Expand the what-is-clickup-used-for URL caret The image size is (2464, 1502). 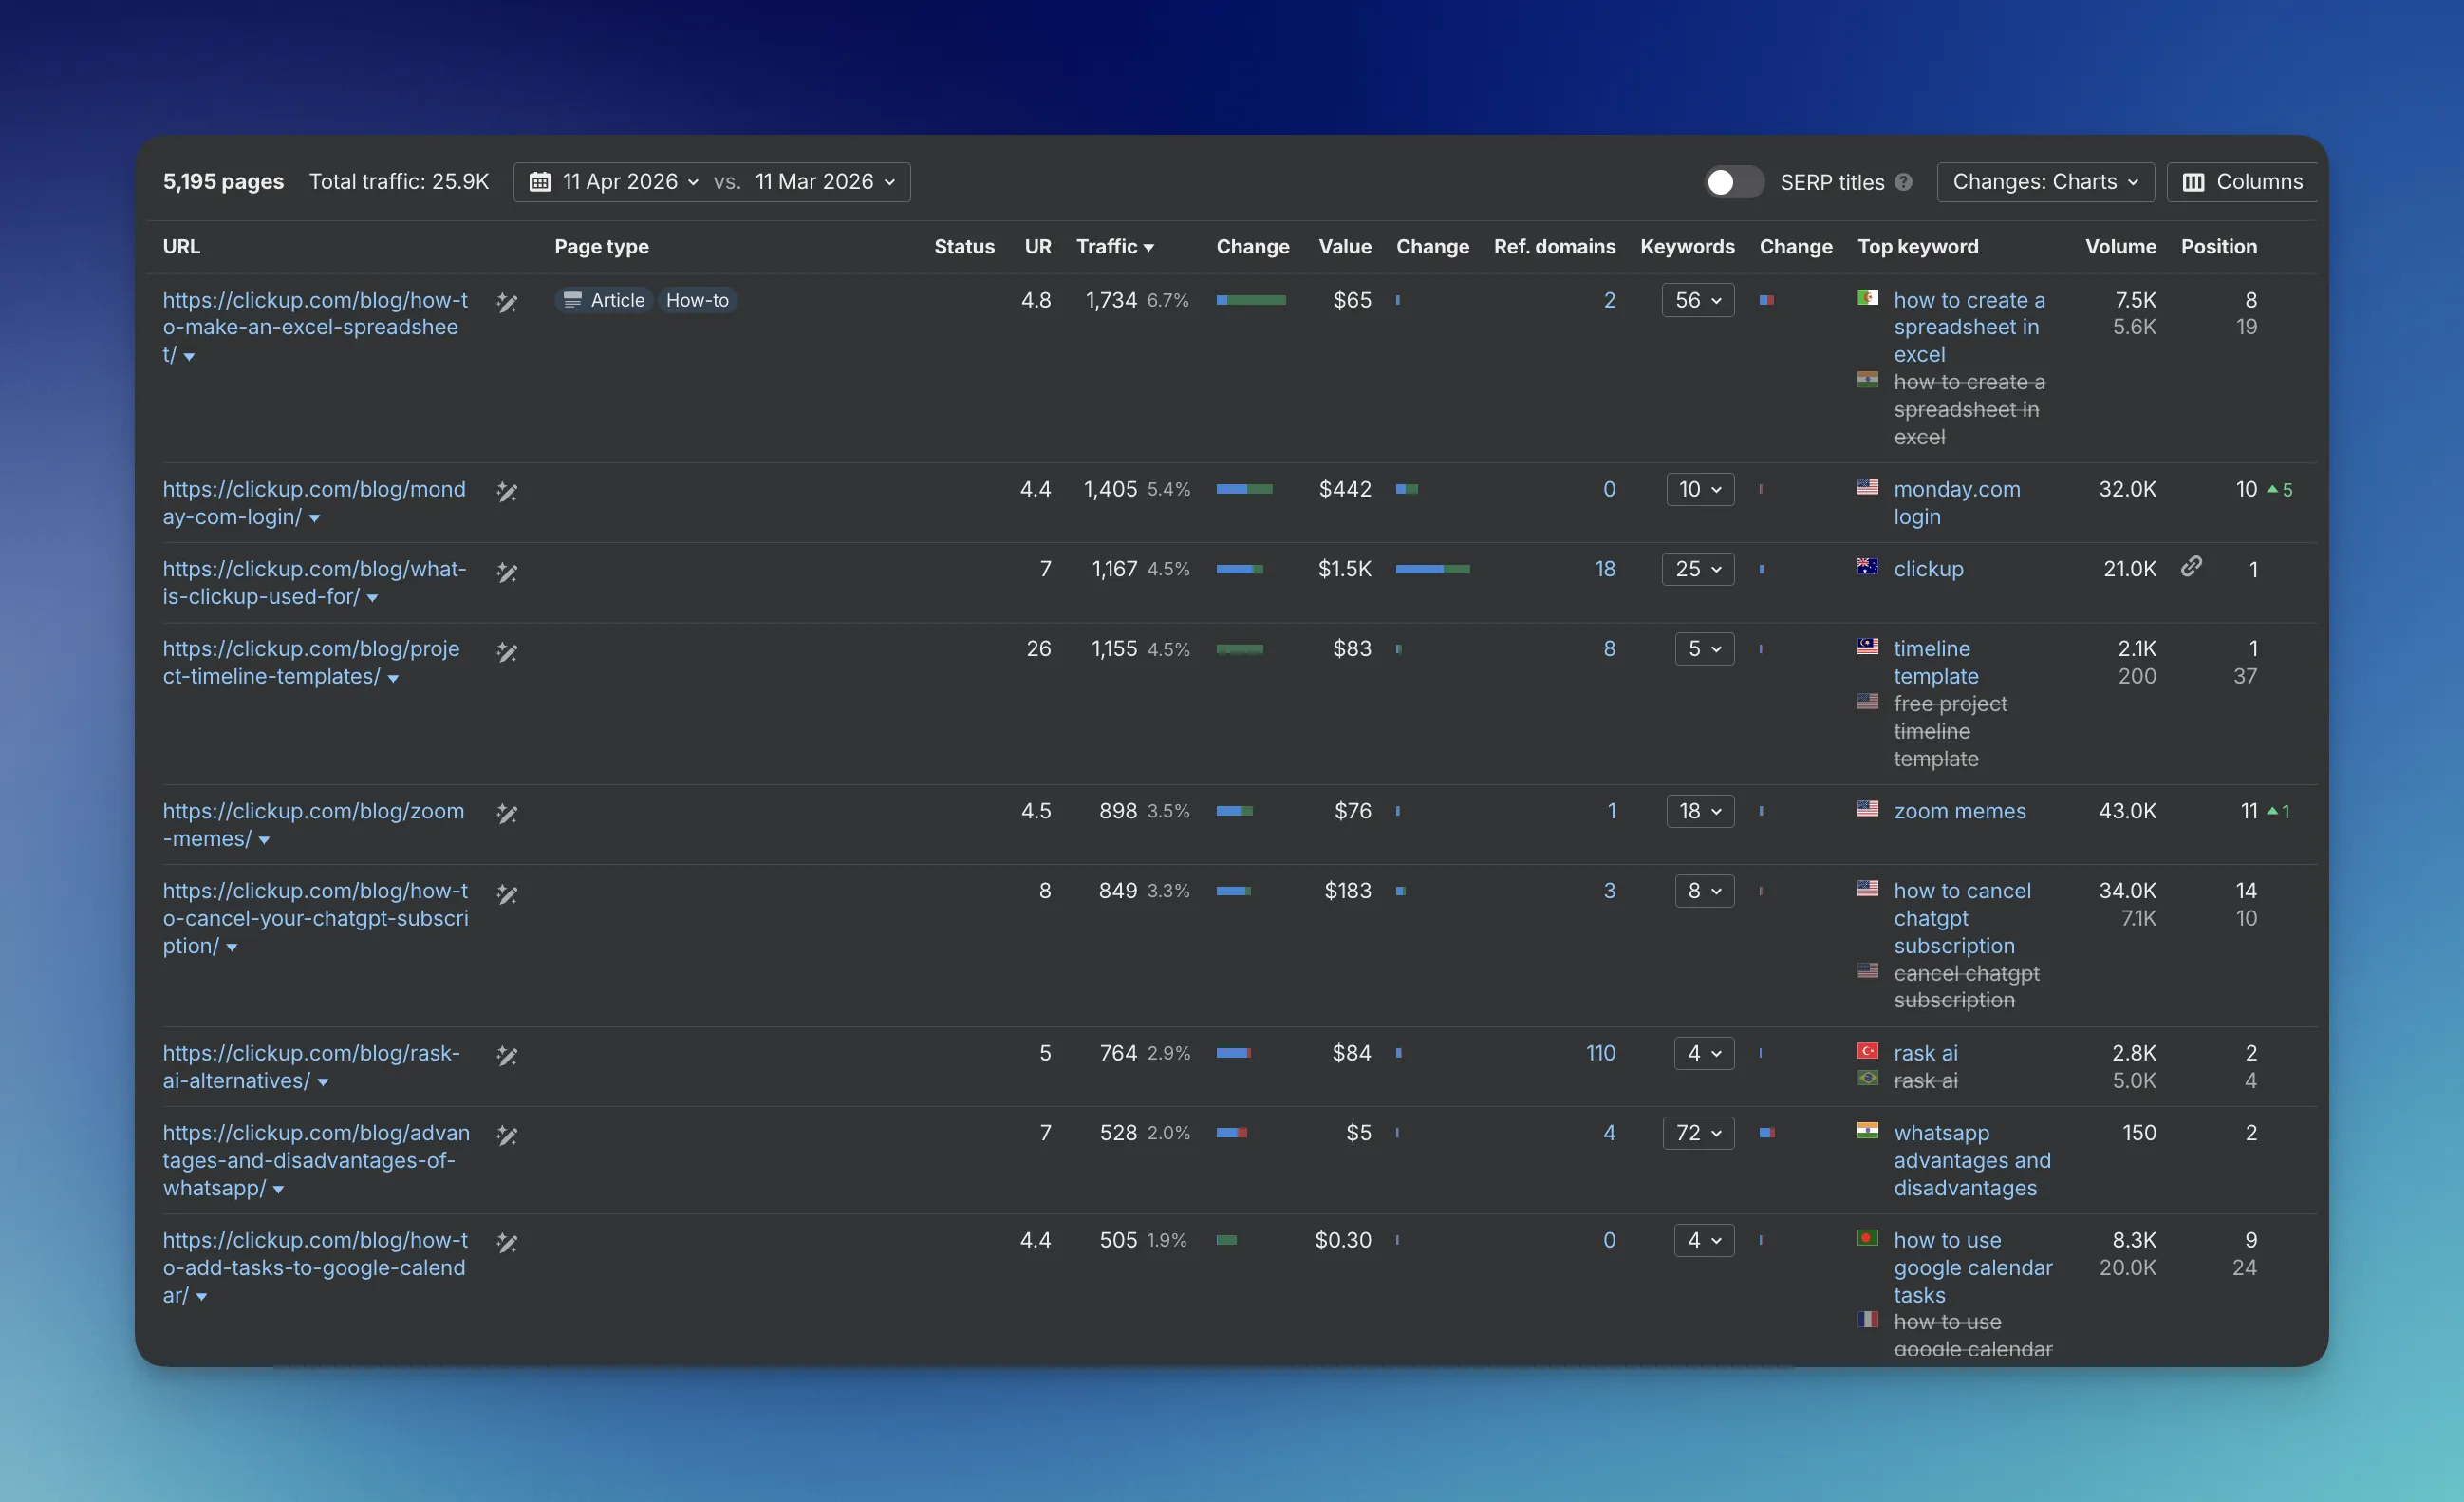coord(373,598)
